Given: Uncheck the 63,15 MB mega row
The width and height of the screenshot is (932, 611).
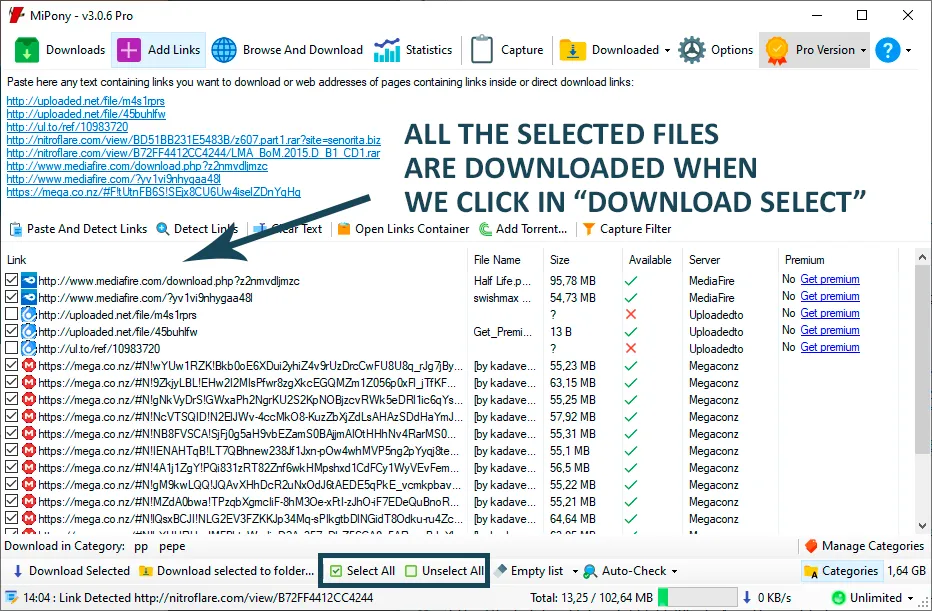Looking at the screenshot, I should point(11,382).
